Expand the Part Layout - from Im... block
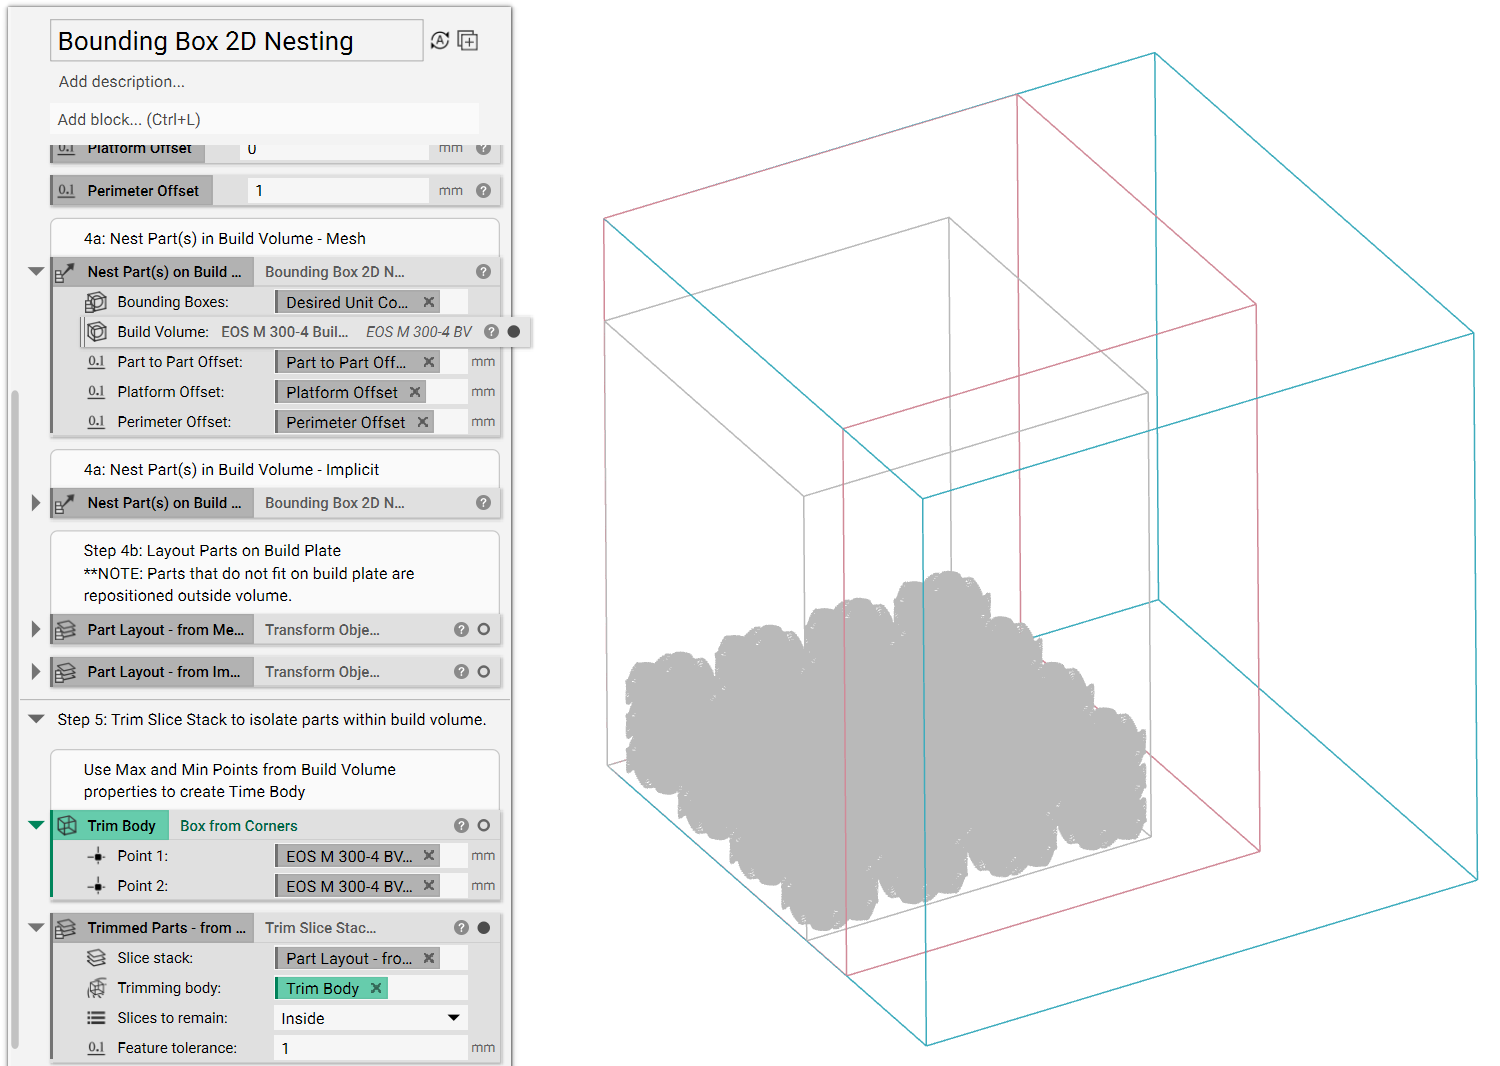 [x=36, y=671]
